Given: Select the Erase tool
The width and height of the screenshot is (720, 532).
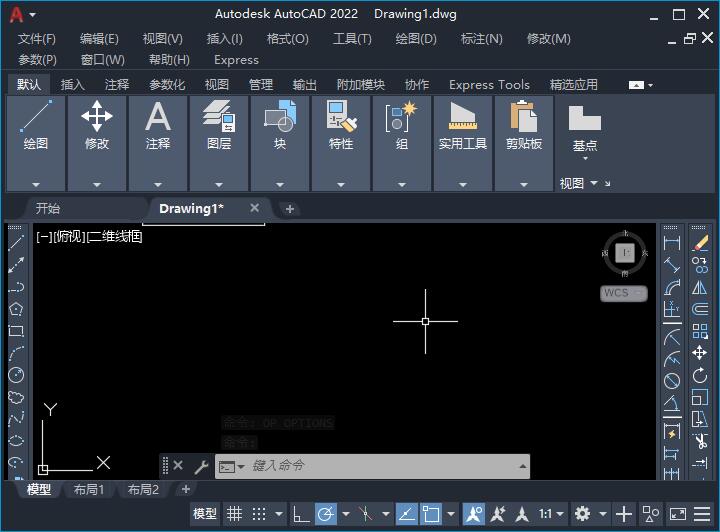Looking at the screenshot, I should click(x=700, y=242).
